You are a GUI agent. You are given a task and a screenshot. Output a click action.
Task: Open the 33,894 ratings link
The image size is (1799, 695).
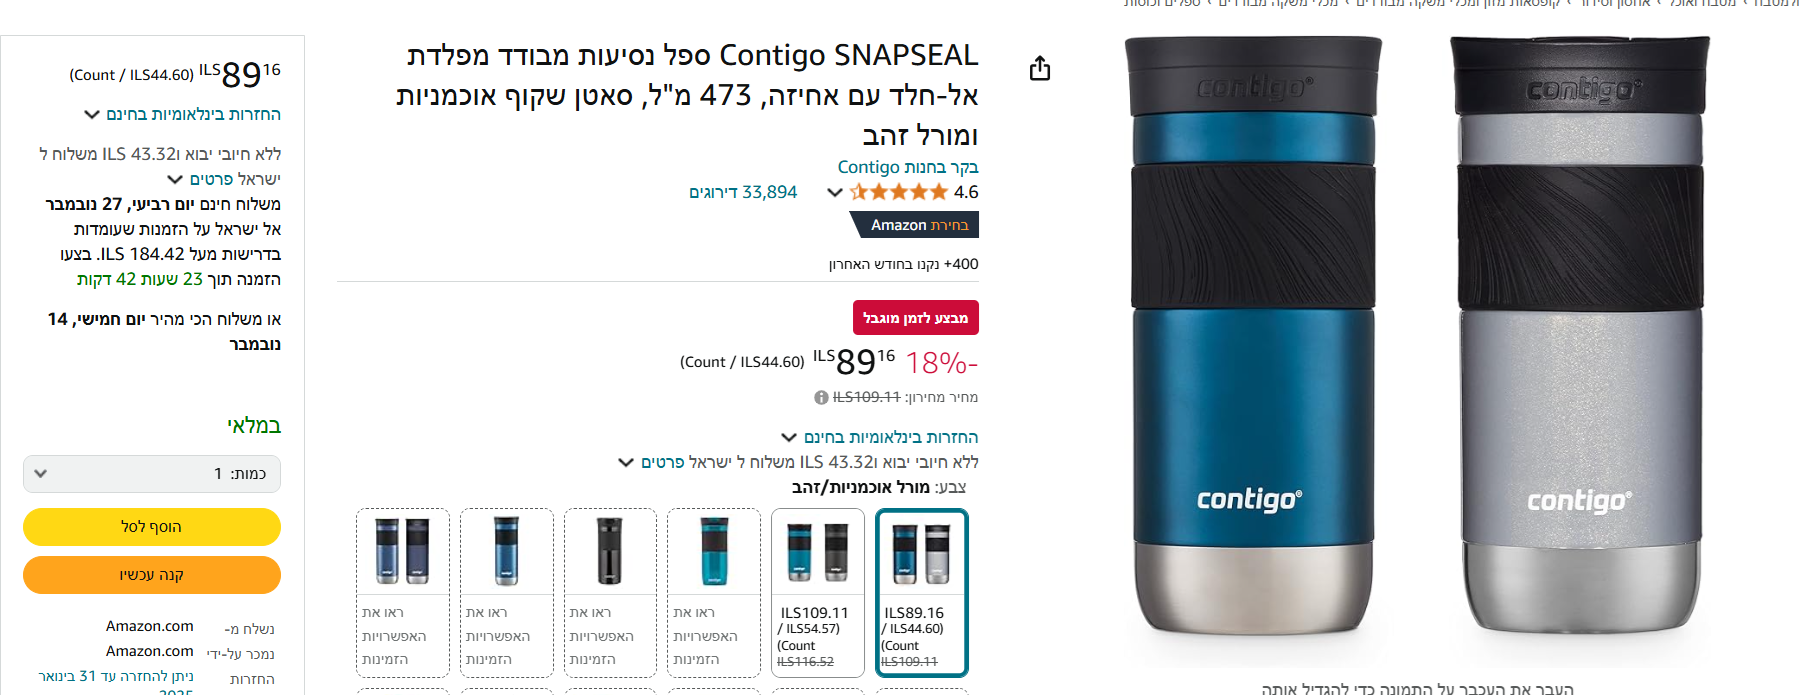[x=743, y=192]
